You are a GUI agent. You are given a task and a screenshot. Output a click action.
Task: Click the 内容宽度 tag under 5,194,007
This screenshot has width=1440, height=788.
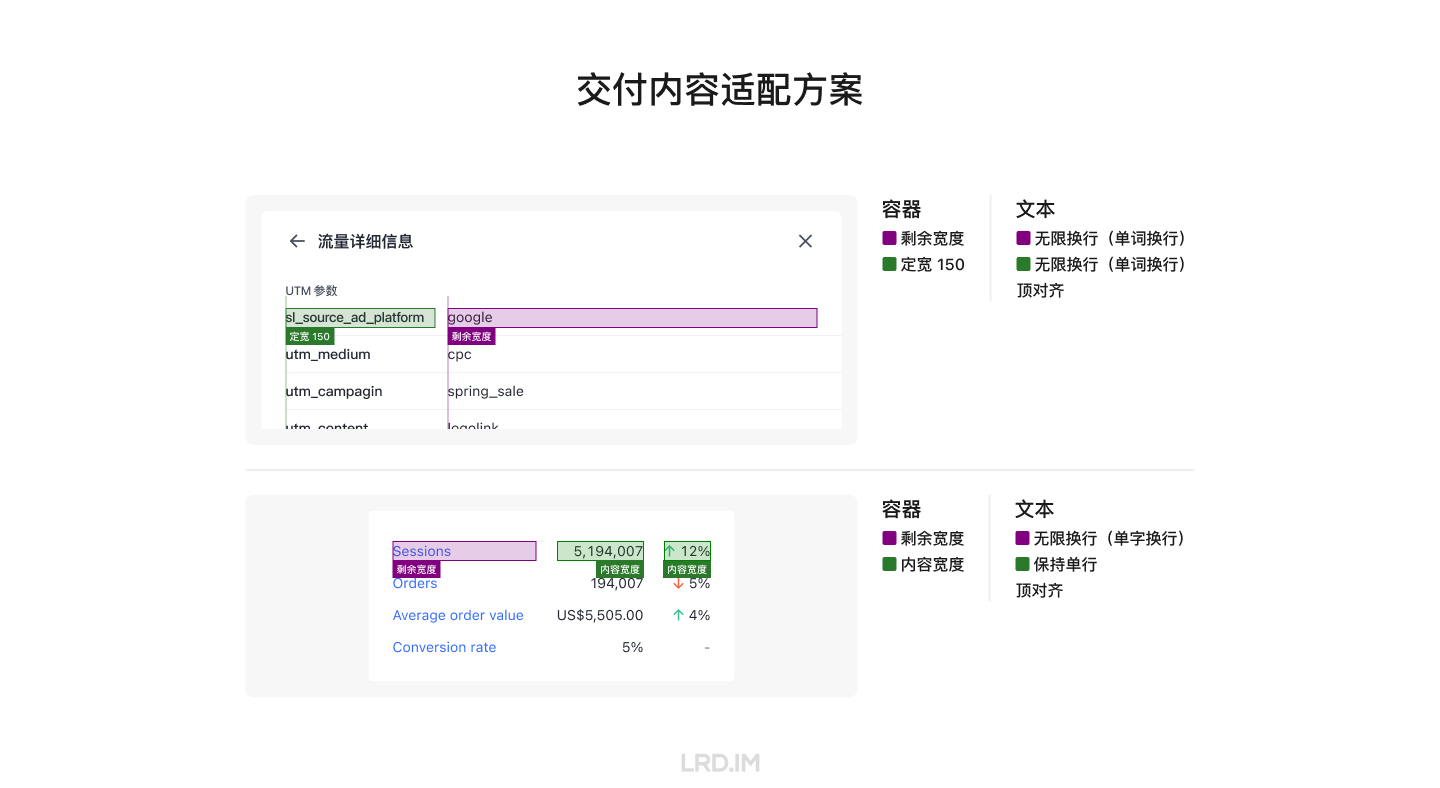coord(620,569)
